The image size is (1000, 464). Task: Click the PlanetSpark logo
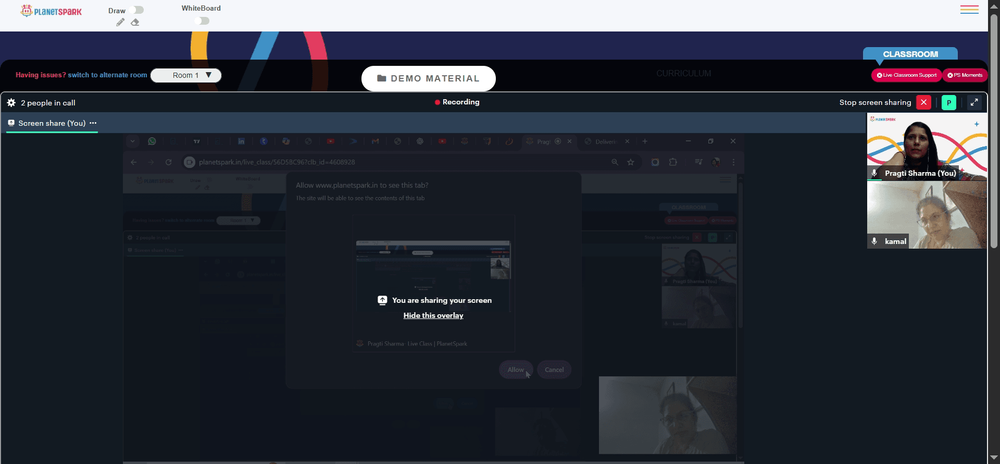(x=51, y=11)
